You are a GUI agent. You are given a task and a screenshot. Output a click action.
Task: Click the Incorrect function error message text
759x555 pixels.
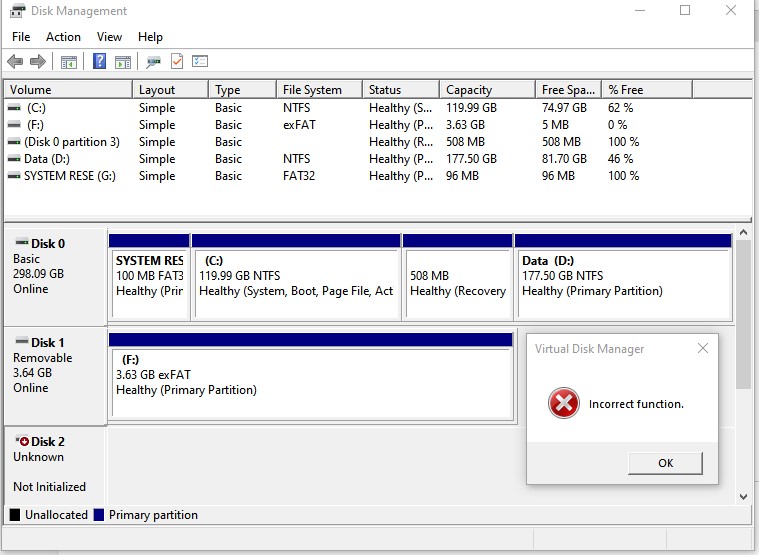click(x=636, y=404)
